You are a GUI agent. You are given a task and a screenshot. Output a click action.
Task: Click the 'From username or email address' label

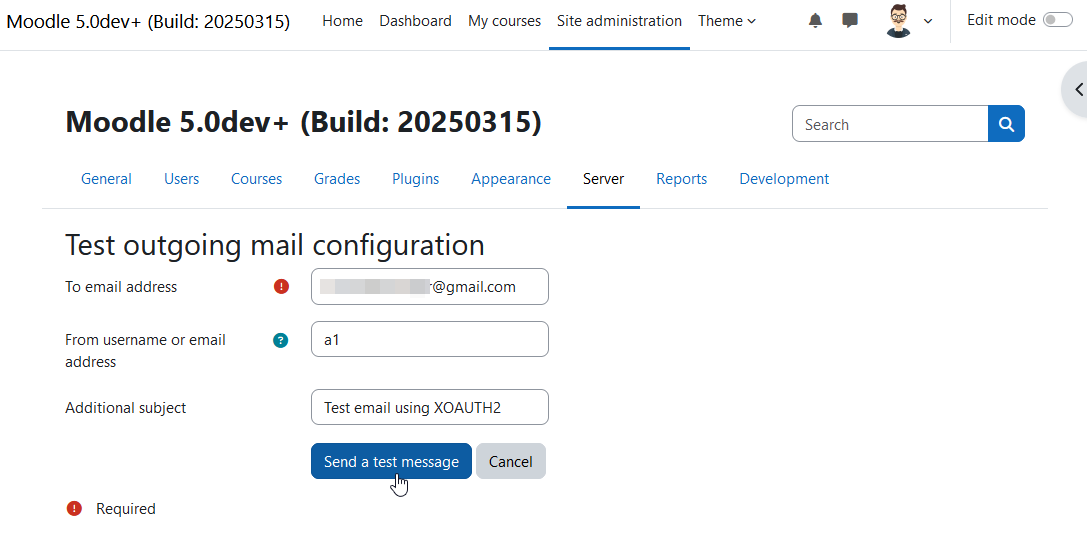click(x=146, y=350)
